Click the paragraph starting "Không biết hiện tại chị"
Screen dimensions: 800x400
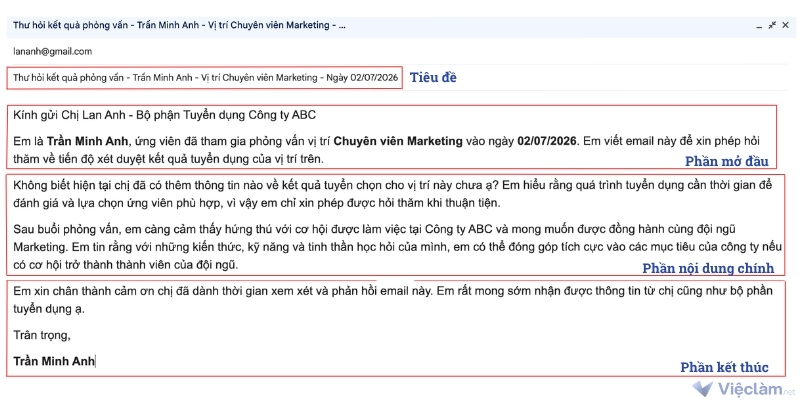coord(393,193)
